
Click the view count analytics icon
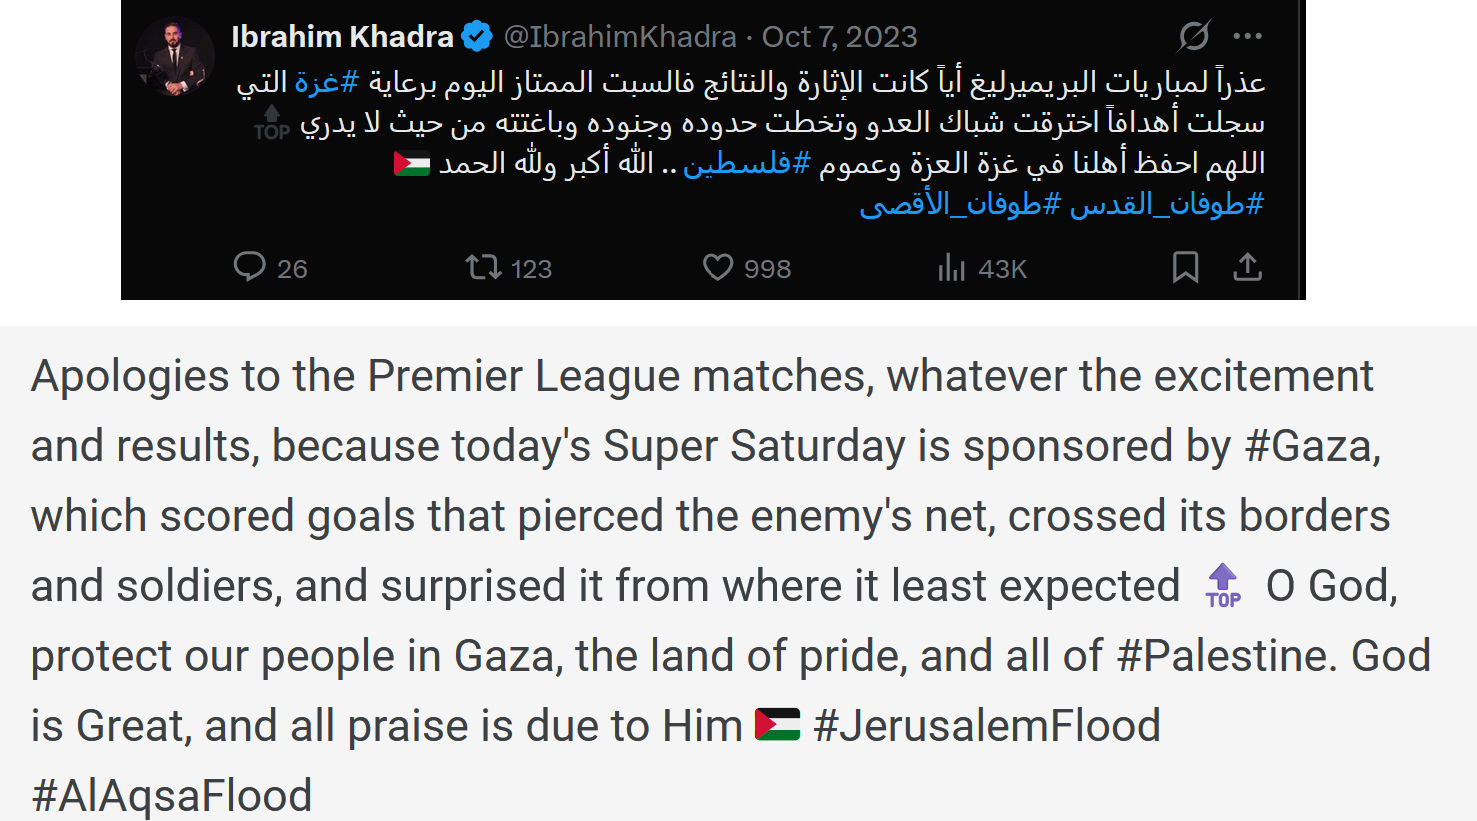click(x=950, y=268)
